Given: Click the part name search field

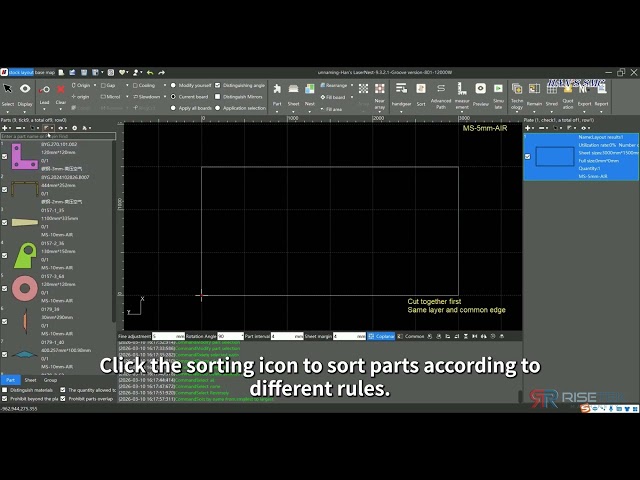Looking at the screenshot, I should click(x=58, y=136).
